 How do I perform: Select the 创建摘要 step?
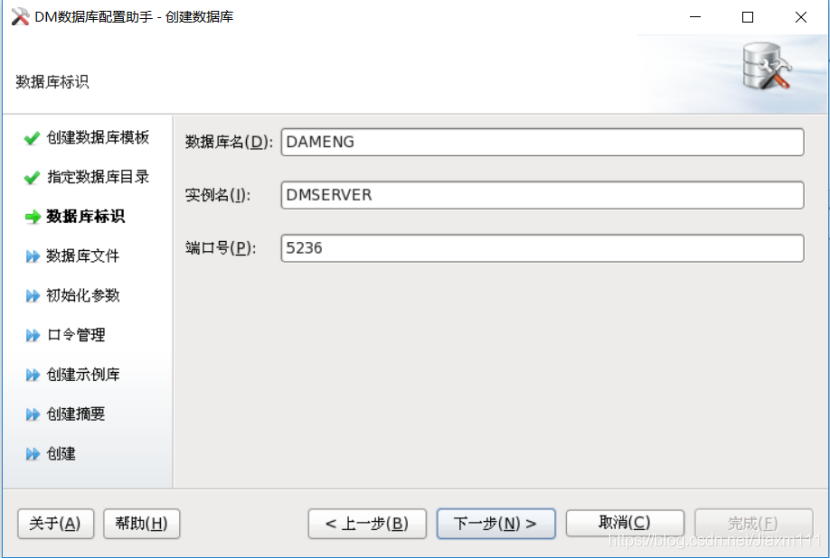tap(76, 413)
